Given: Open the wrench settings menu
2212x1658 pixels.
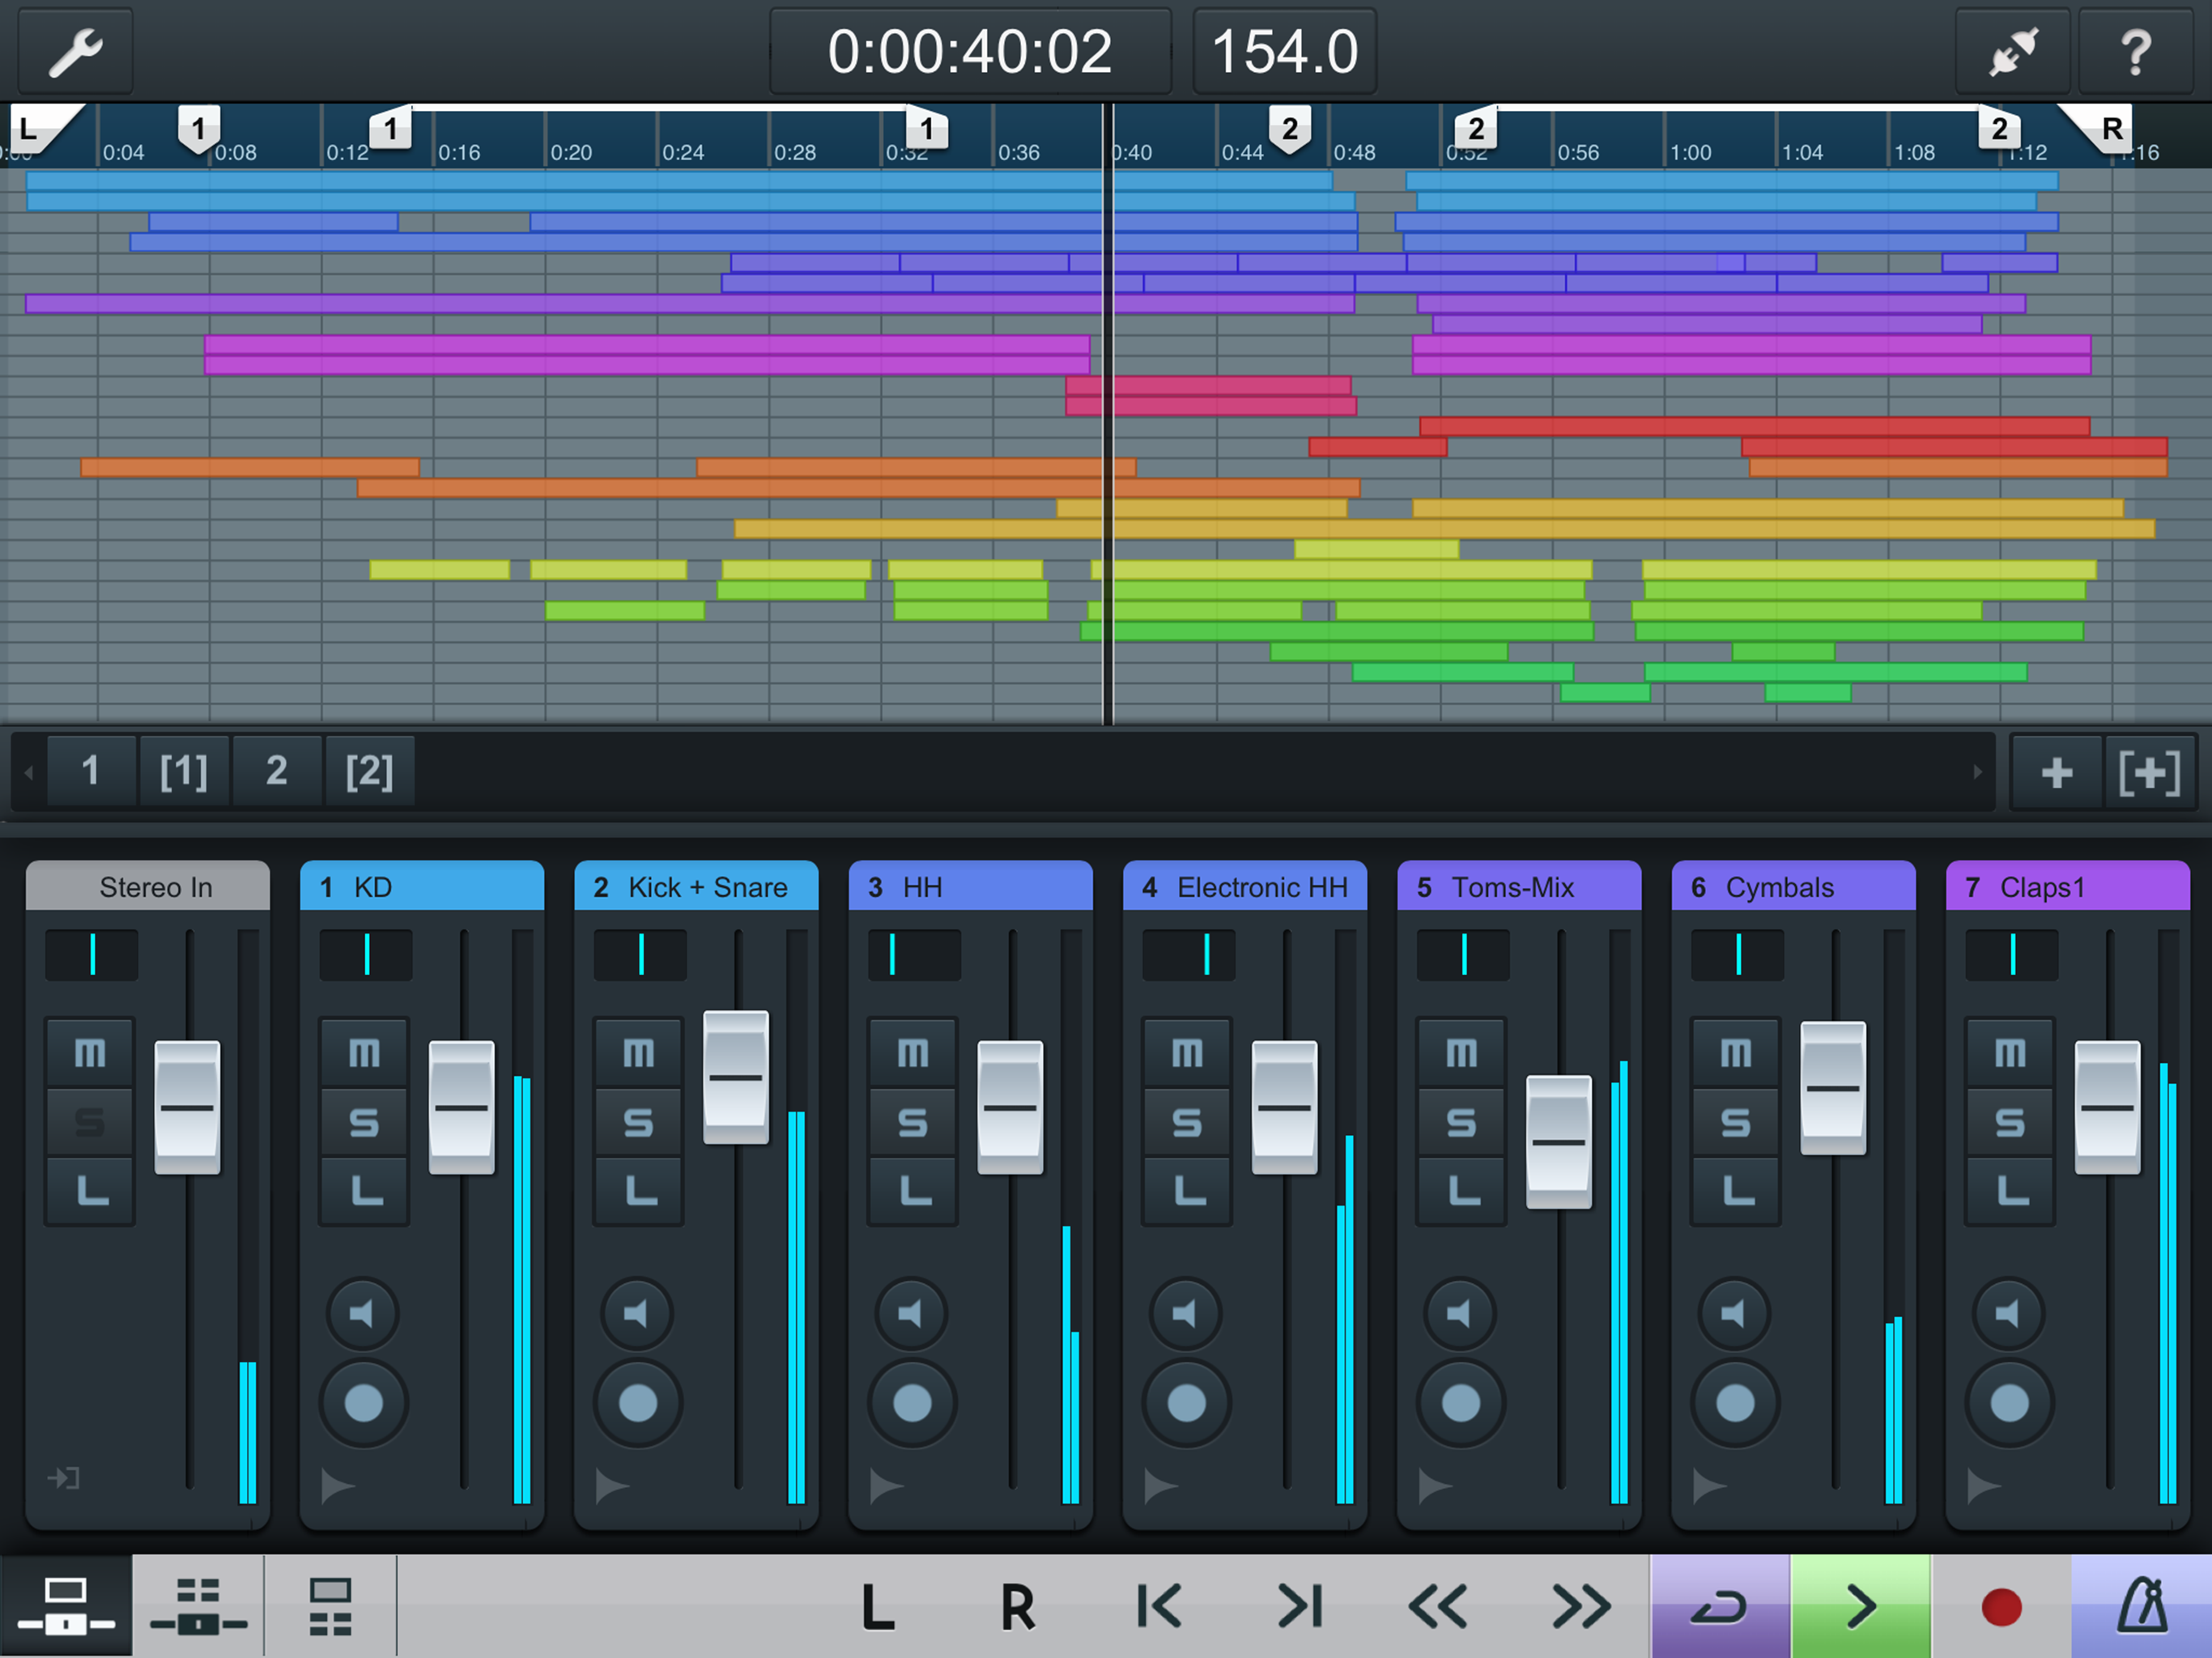Looking at the screenshot, I should [75, 52].
